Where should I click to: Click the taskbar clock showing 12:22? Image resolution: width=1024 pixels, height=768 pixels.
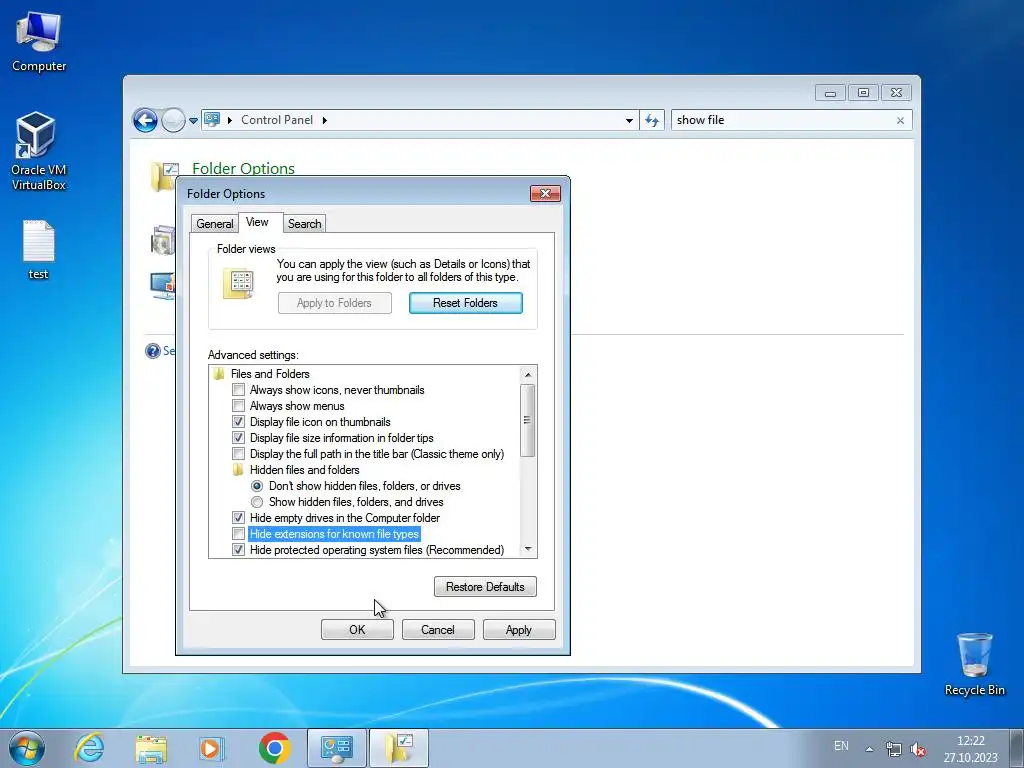(970, 749)
